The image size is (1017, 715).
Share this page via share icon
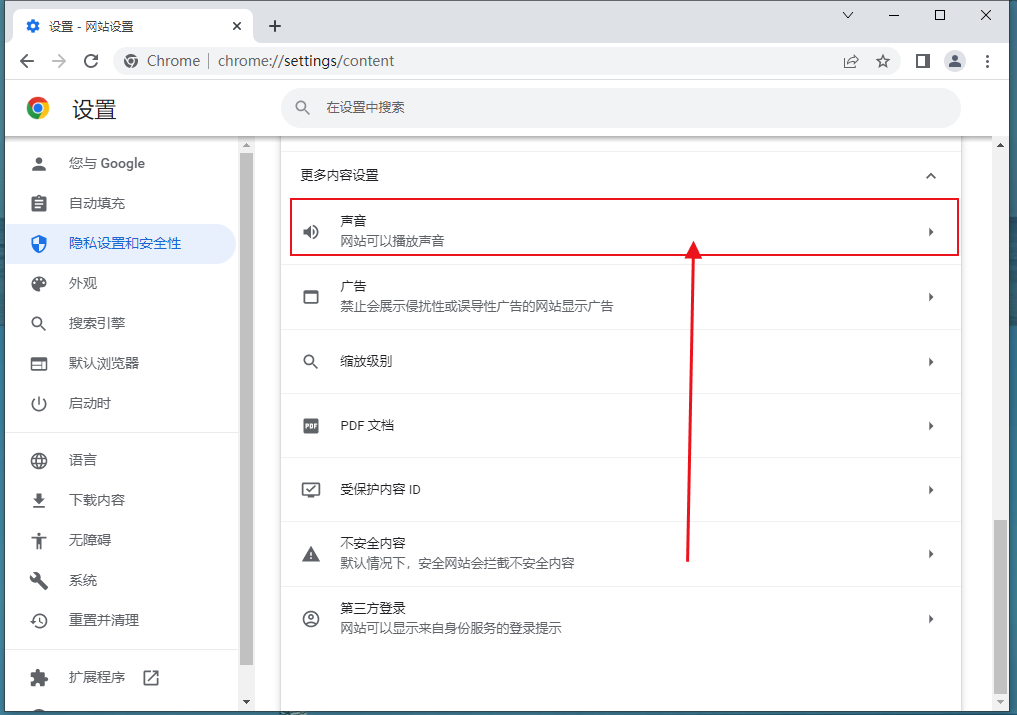click(x=851, y=61)
